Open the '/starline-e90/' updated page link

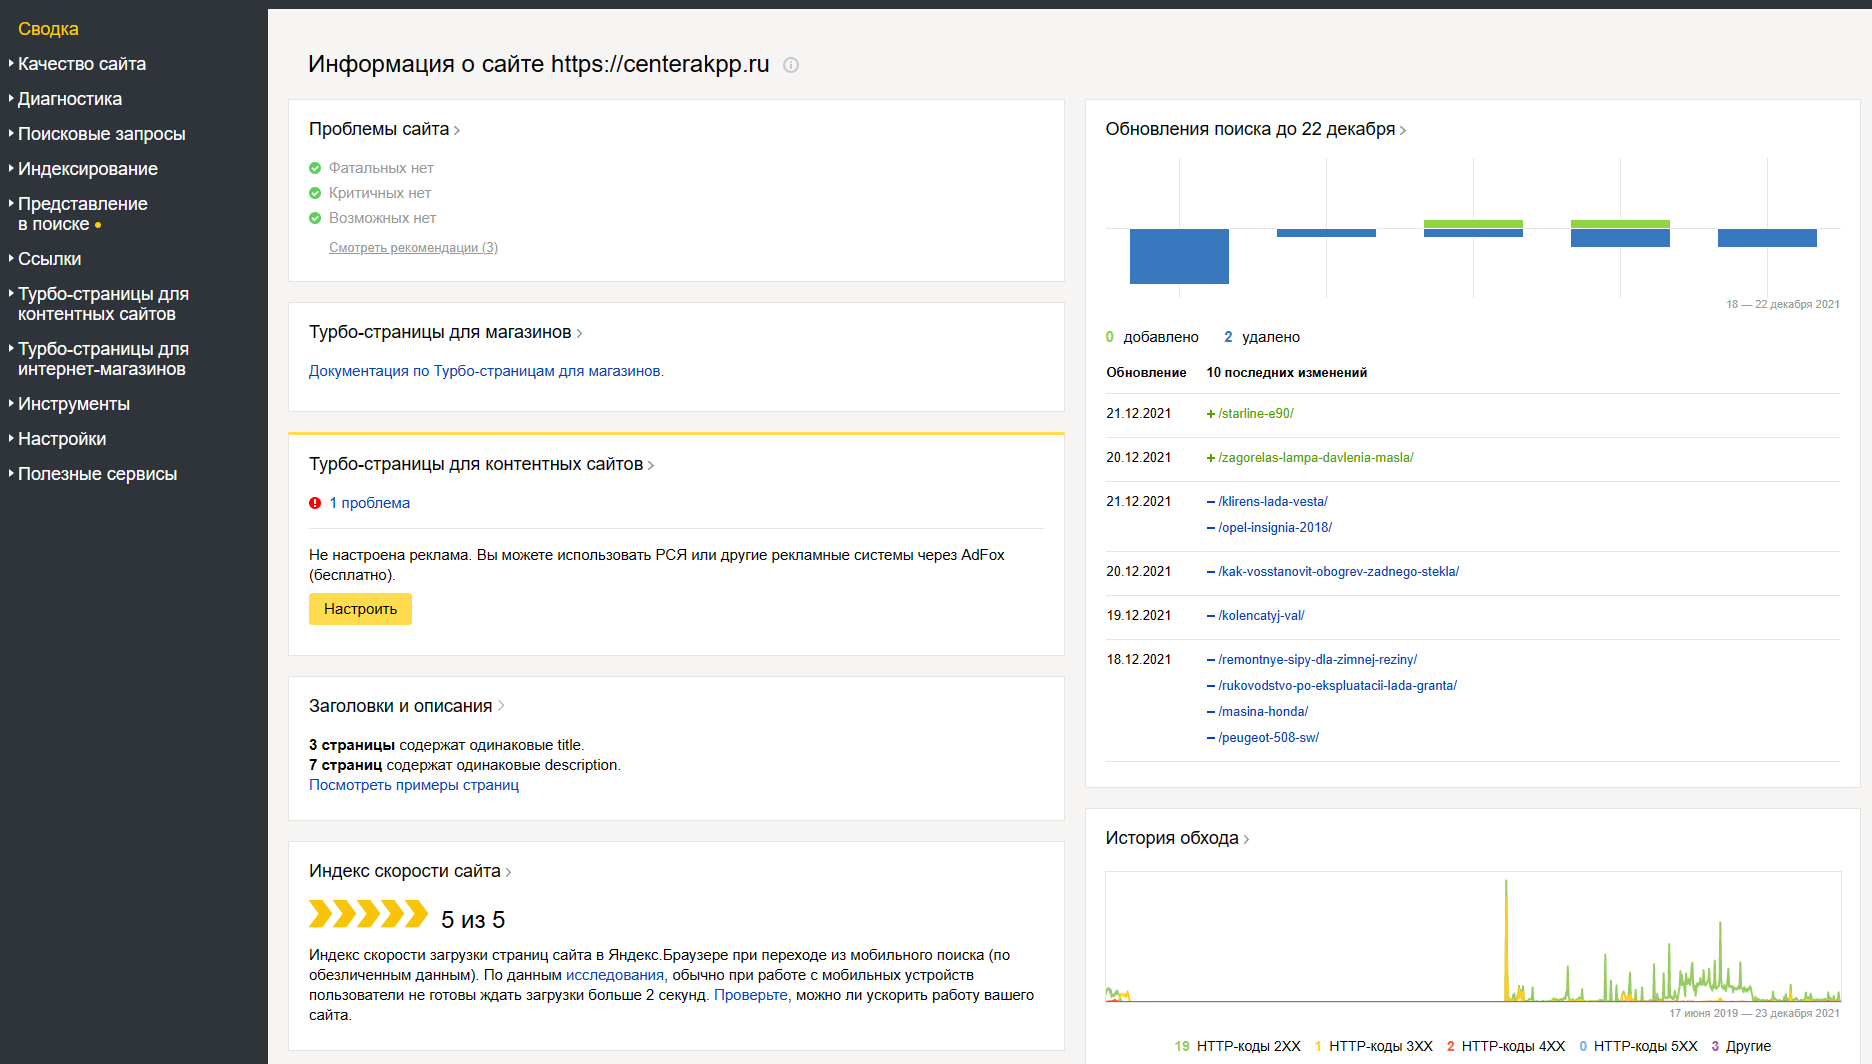pyautogui.click(x=1255, y=413)
